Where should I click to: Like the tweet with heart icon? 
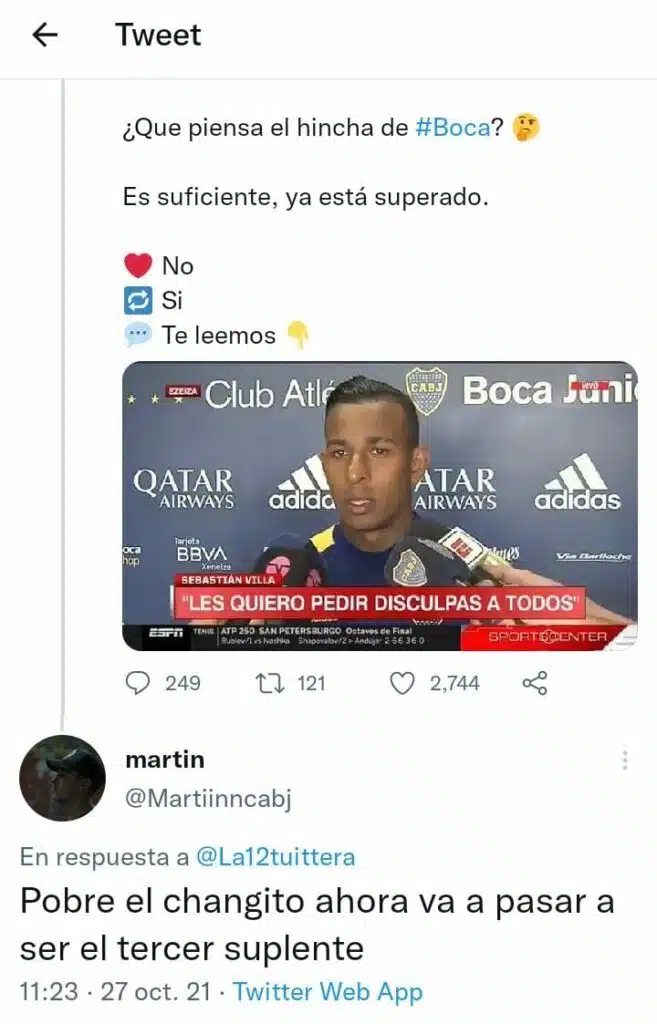click(402, 683)
